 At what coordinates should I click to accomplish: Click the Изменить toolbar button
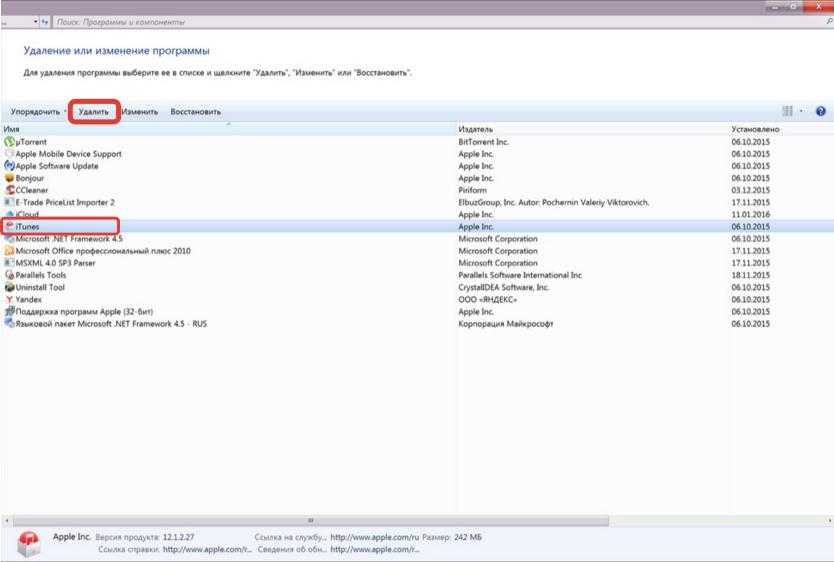pos(141,112)
